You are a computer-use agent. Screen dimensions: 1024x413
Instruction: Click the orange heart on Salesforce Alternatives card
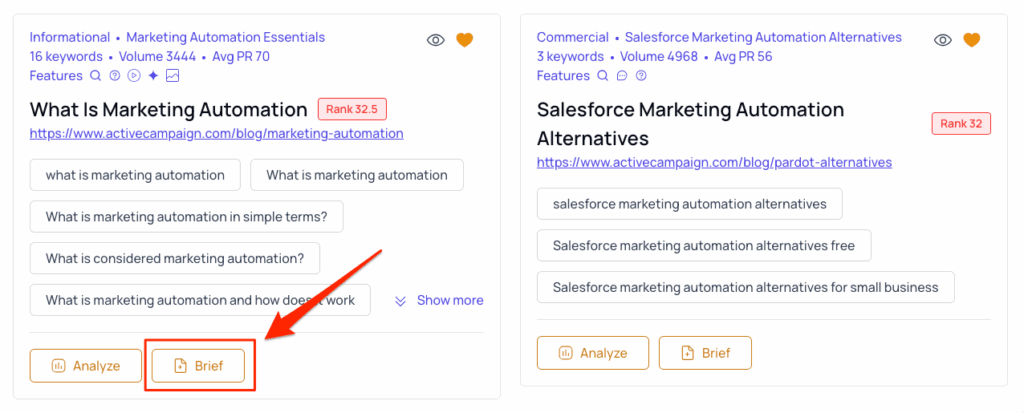tap(972, 40)
